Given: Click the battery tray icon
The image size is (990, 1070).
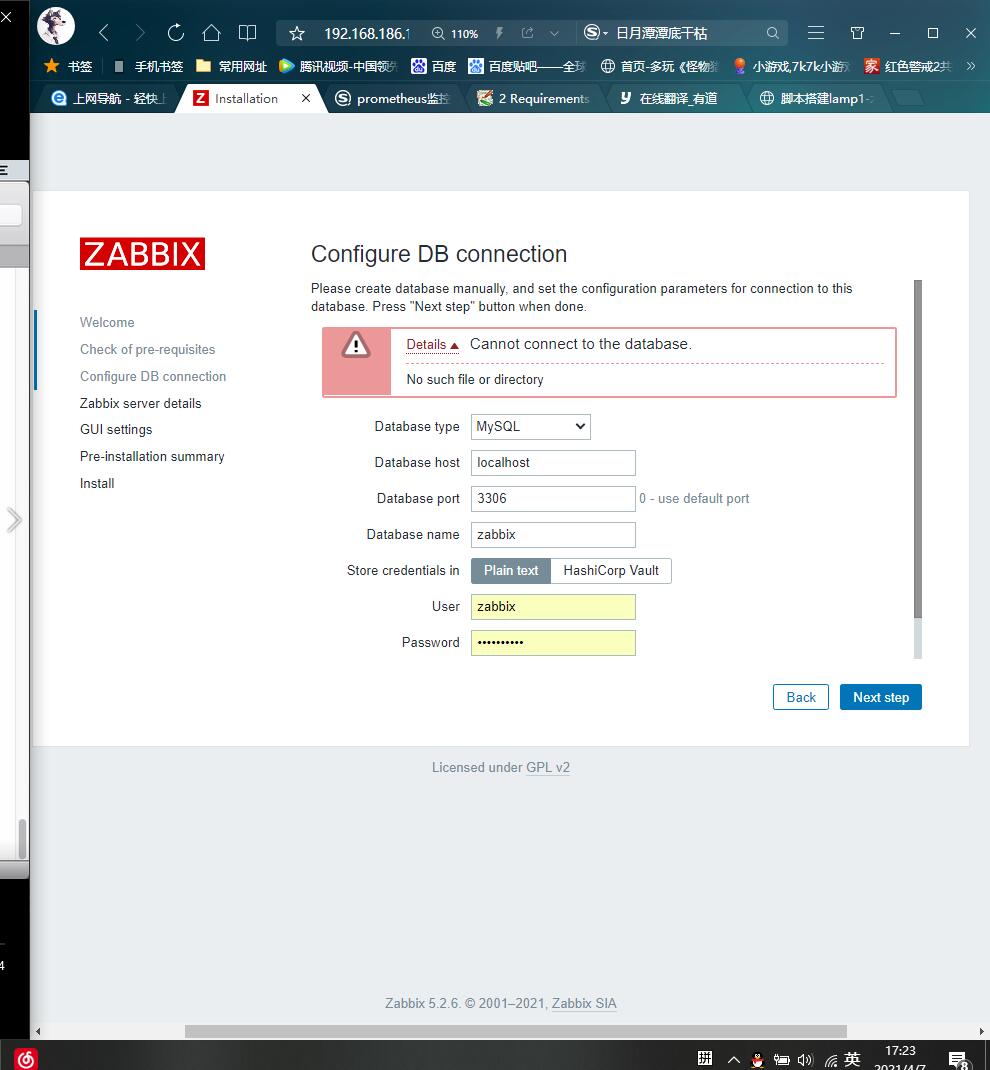Looking at the screenshot, I should coord(781,1060).
